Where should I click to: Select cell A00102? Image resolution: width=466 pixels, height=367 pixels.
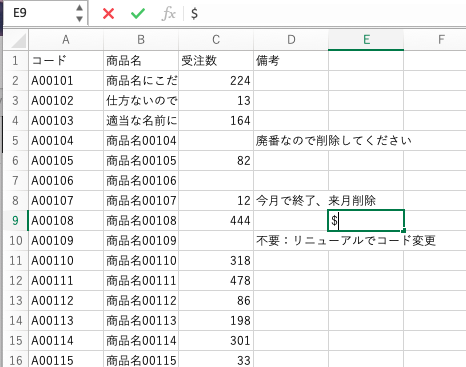[66, 101]
